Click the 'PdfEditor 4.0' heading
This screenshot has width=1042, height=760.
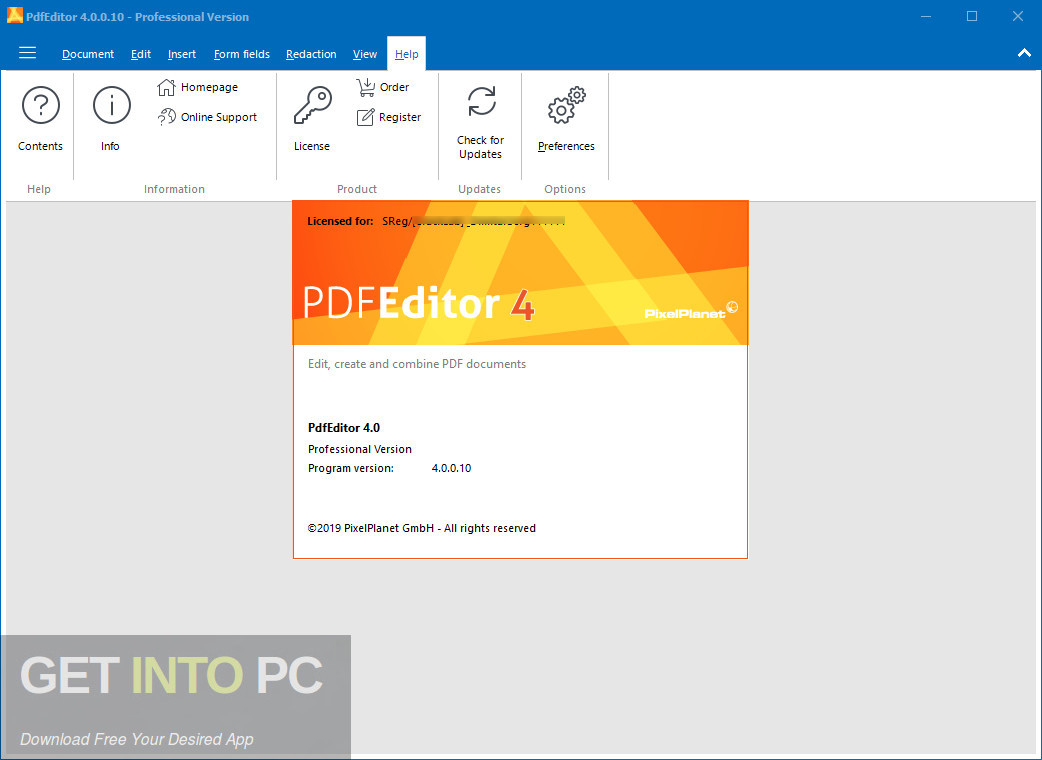[344, 428]
